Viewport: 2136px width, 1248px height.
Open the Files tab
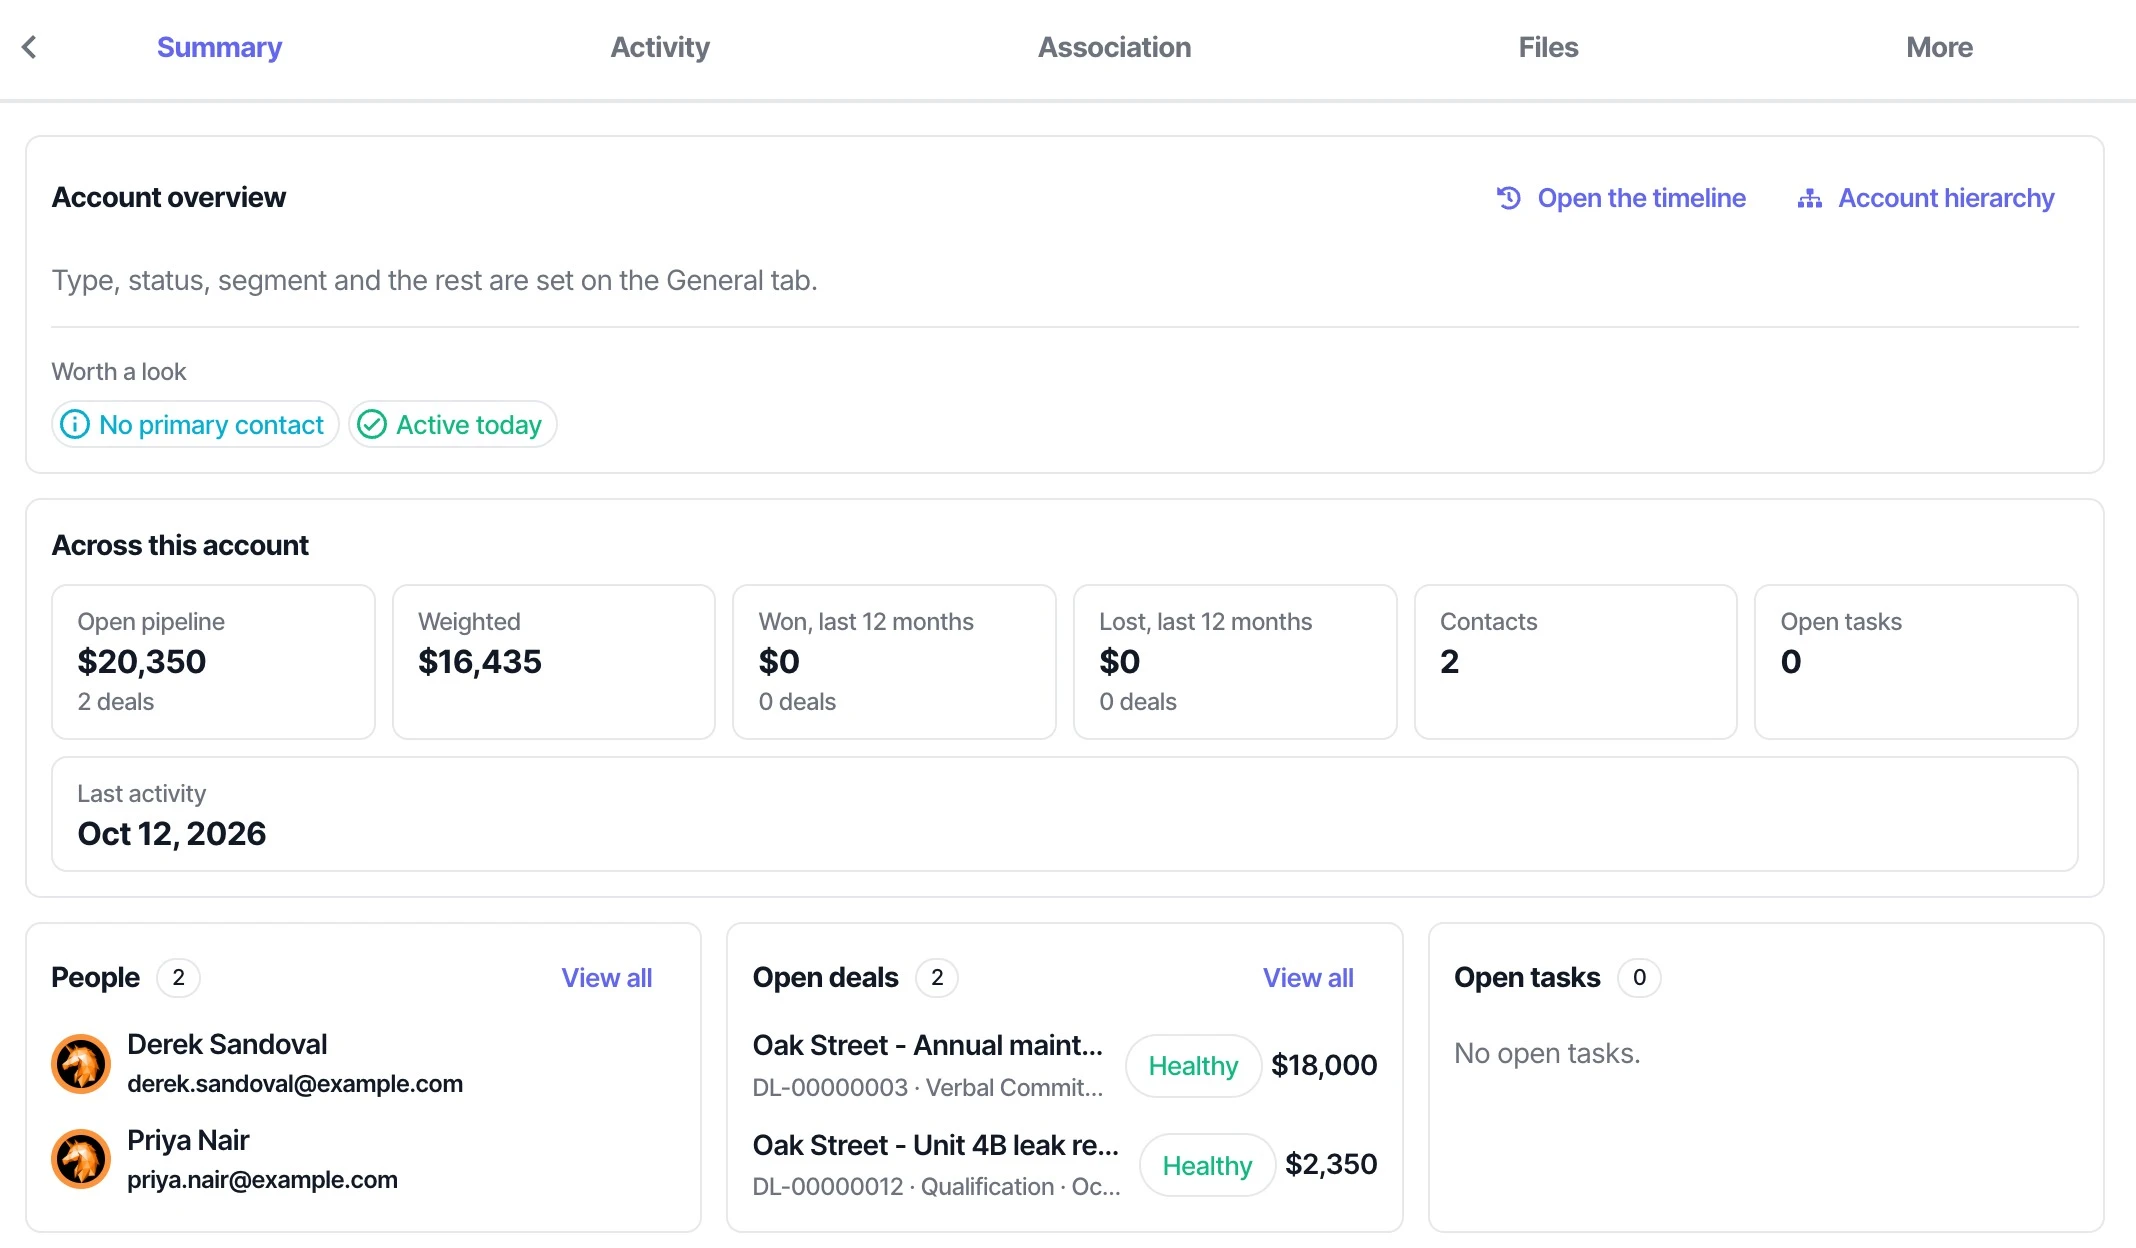tap(1548, 47)
